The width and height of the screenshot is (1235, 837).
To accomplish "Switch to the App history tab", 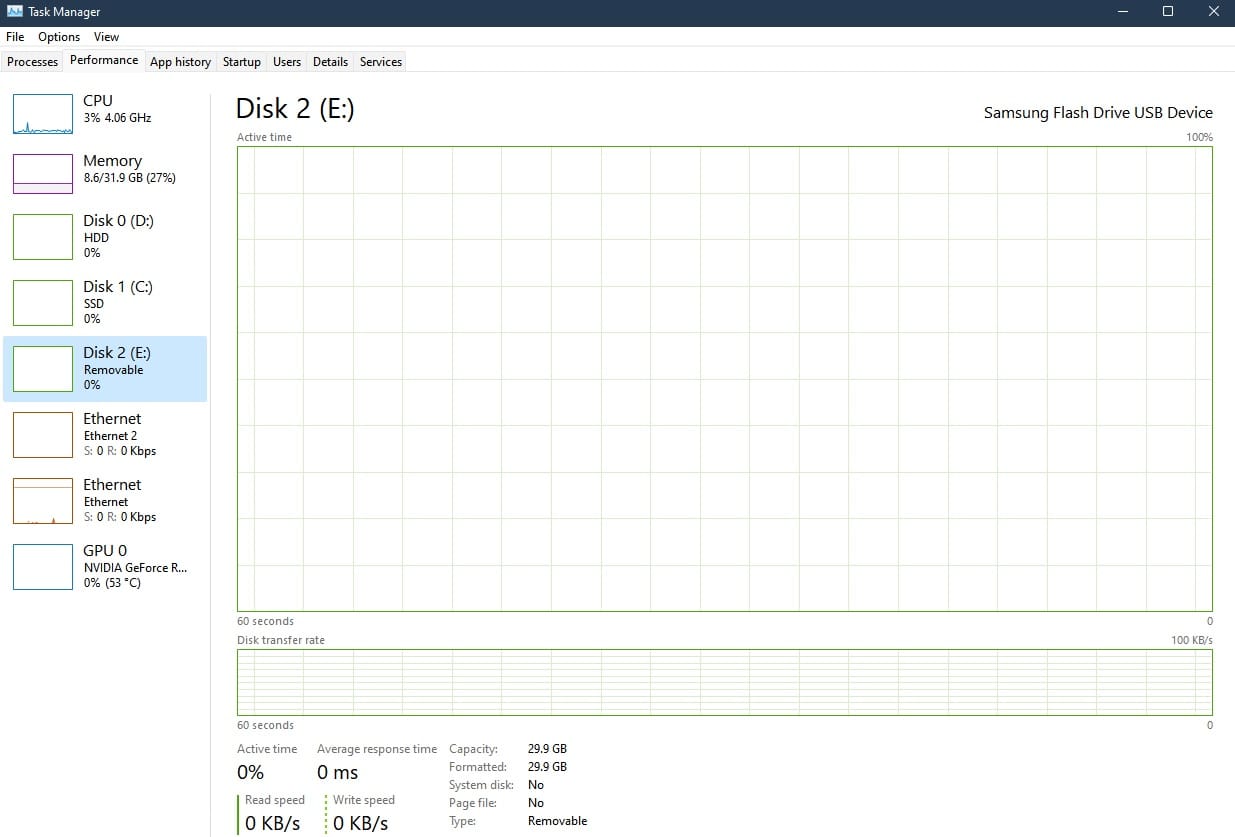I will click(x=180, y=62).
